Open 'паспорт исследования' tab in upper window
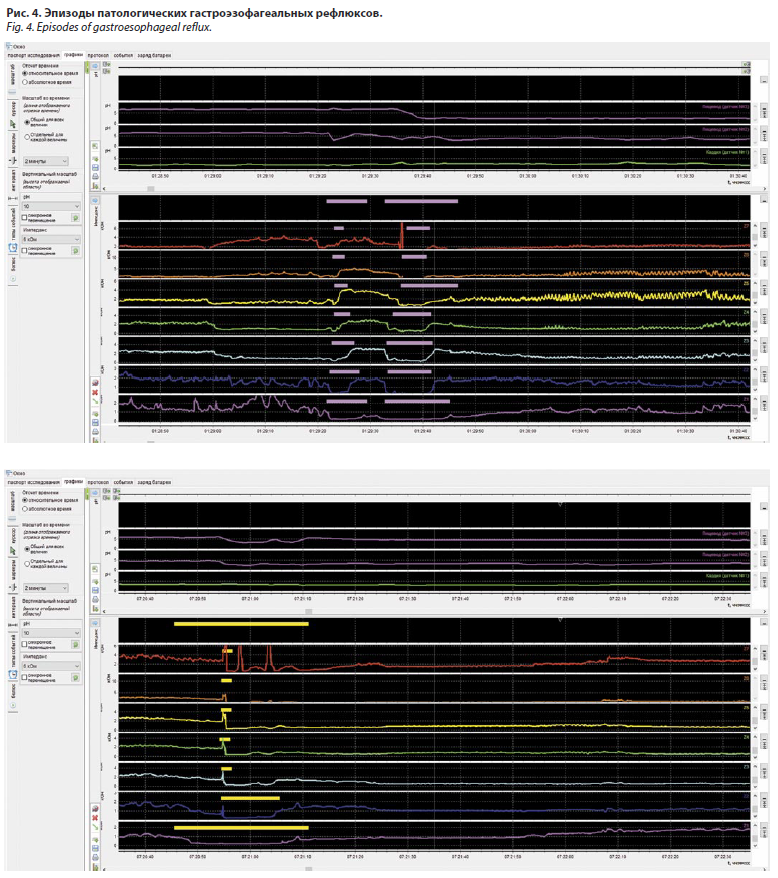This screenshot has height=878, width=778. [x=33, y=54]
